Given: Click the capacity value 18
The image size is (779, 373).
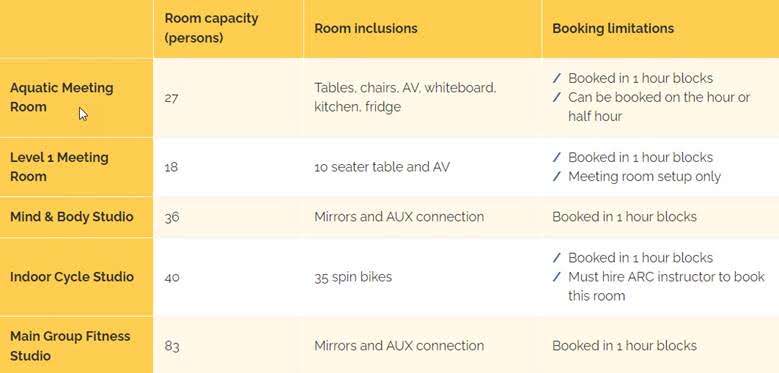Looking at the screenshot, I should coord(171,167).
